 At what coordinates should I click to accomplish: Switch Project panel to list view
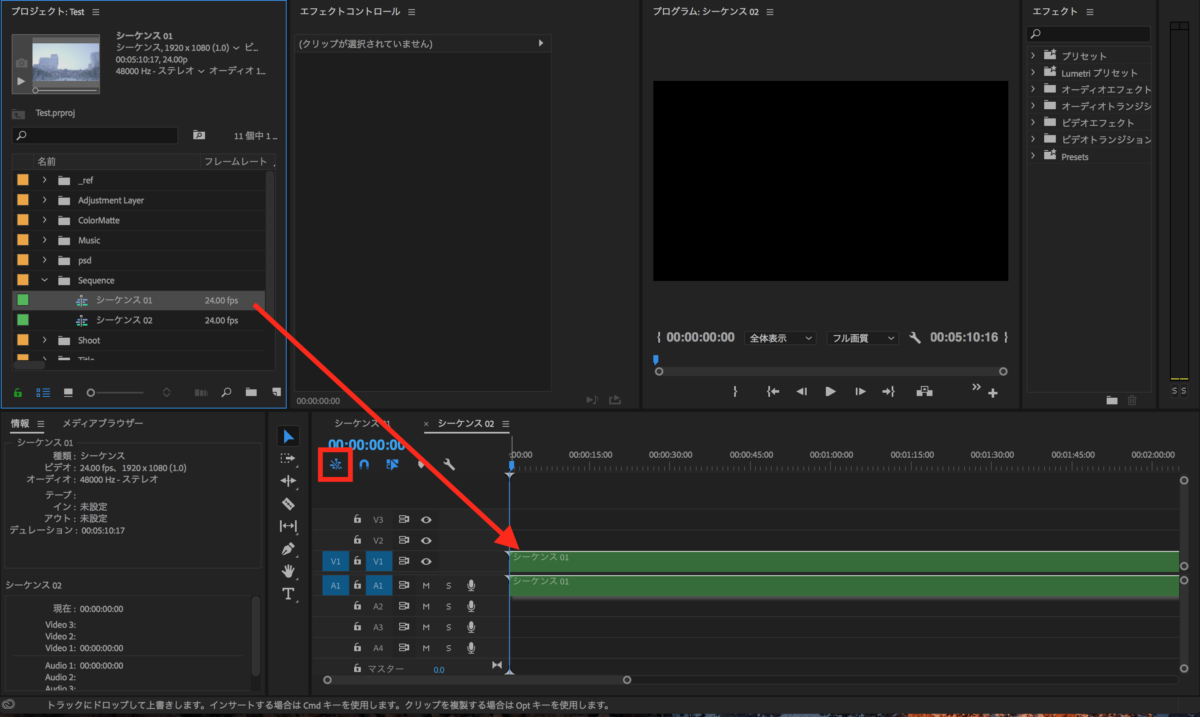pos(43,393)
